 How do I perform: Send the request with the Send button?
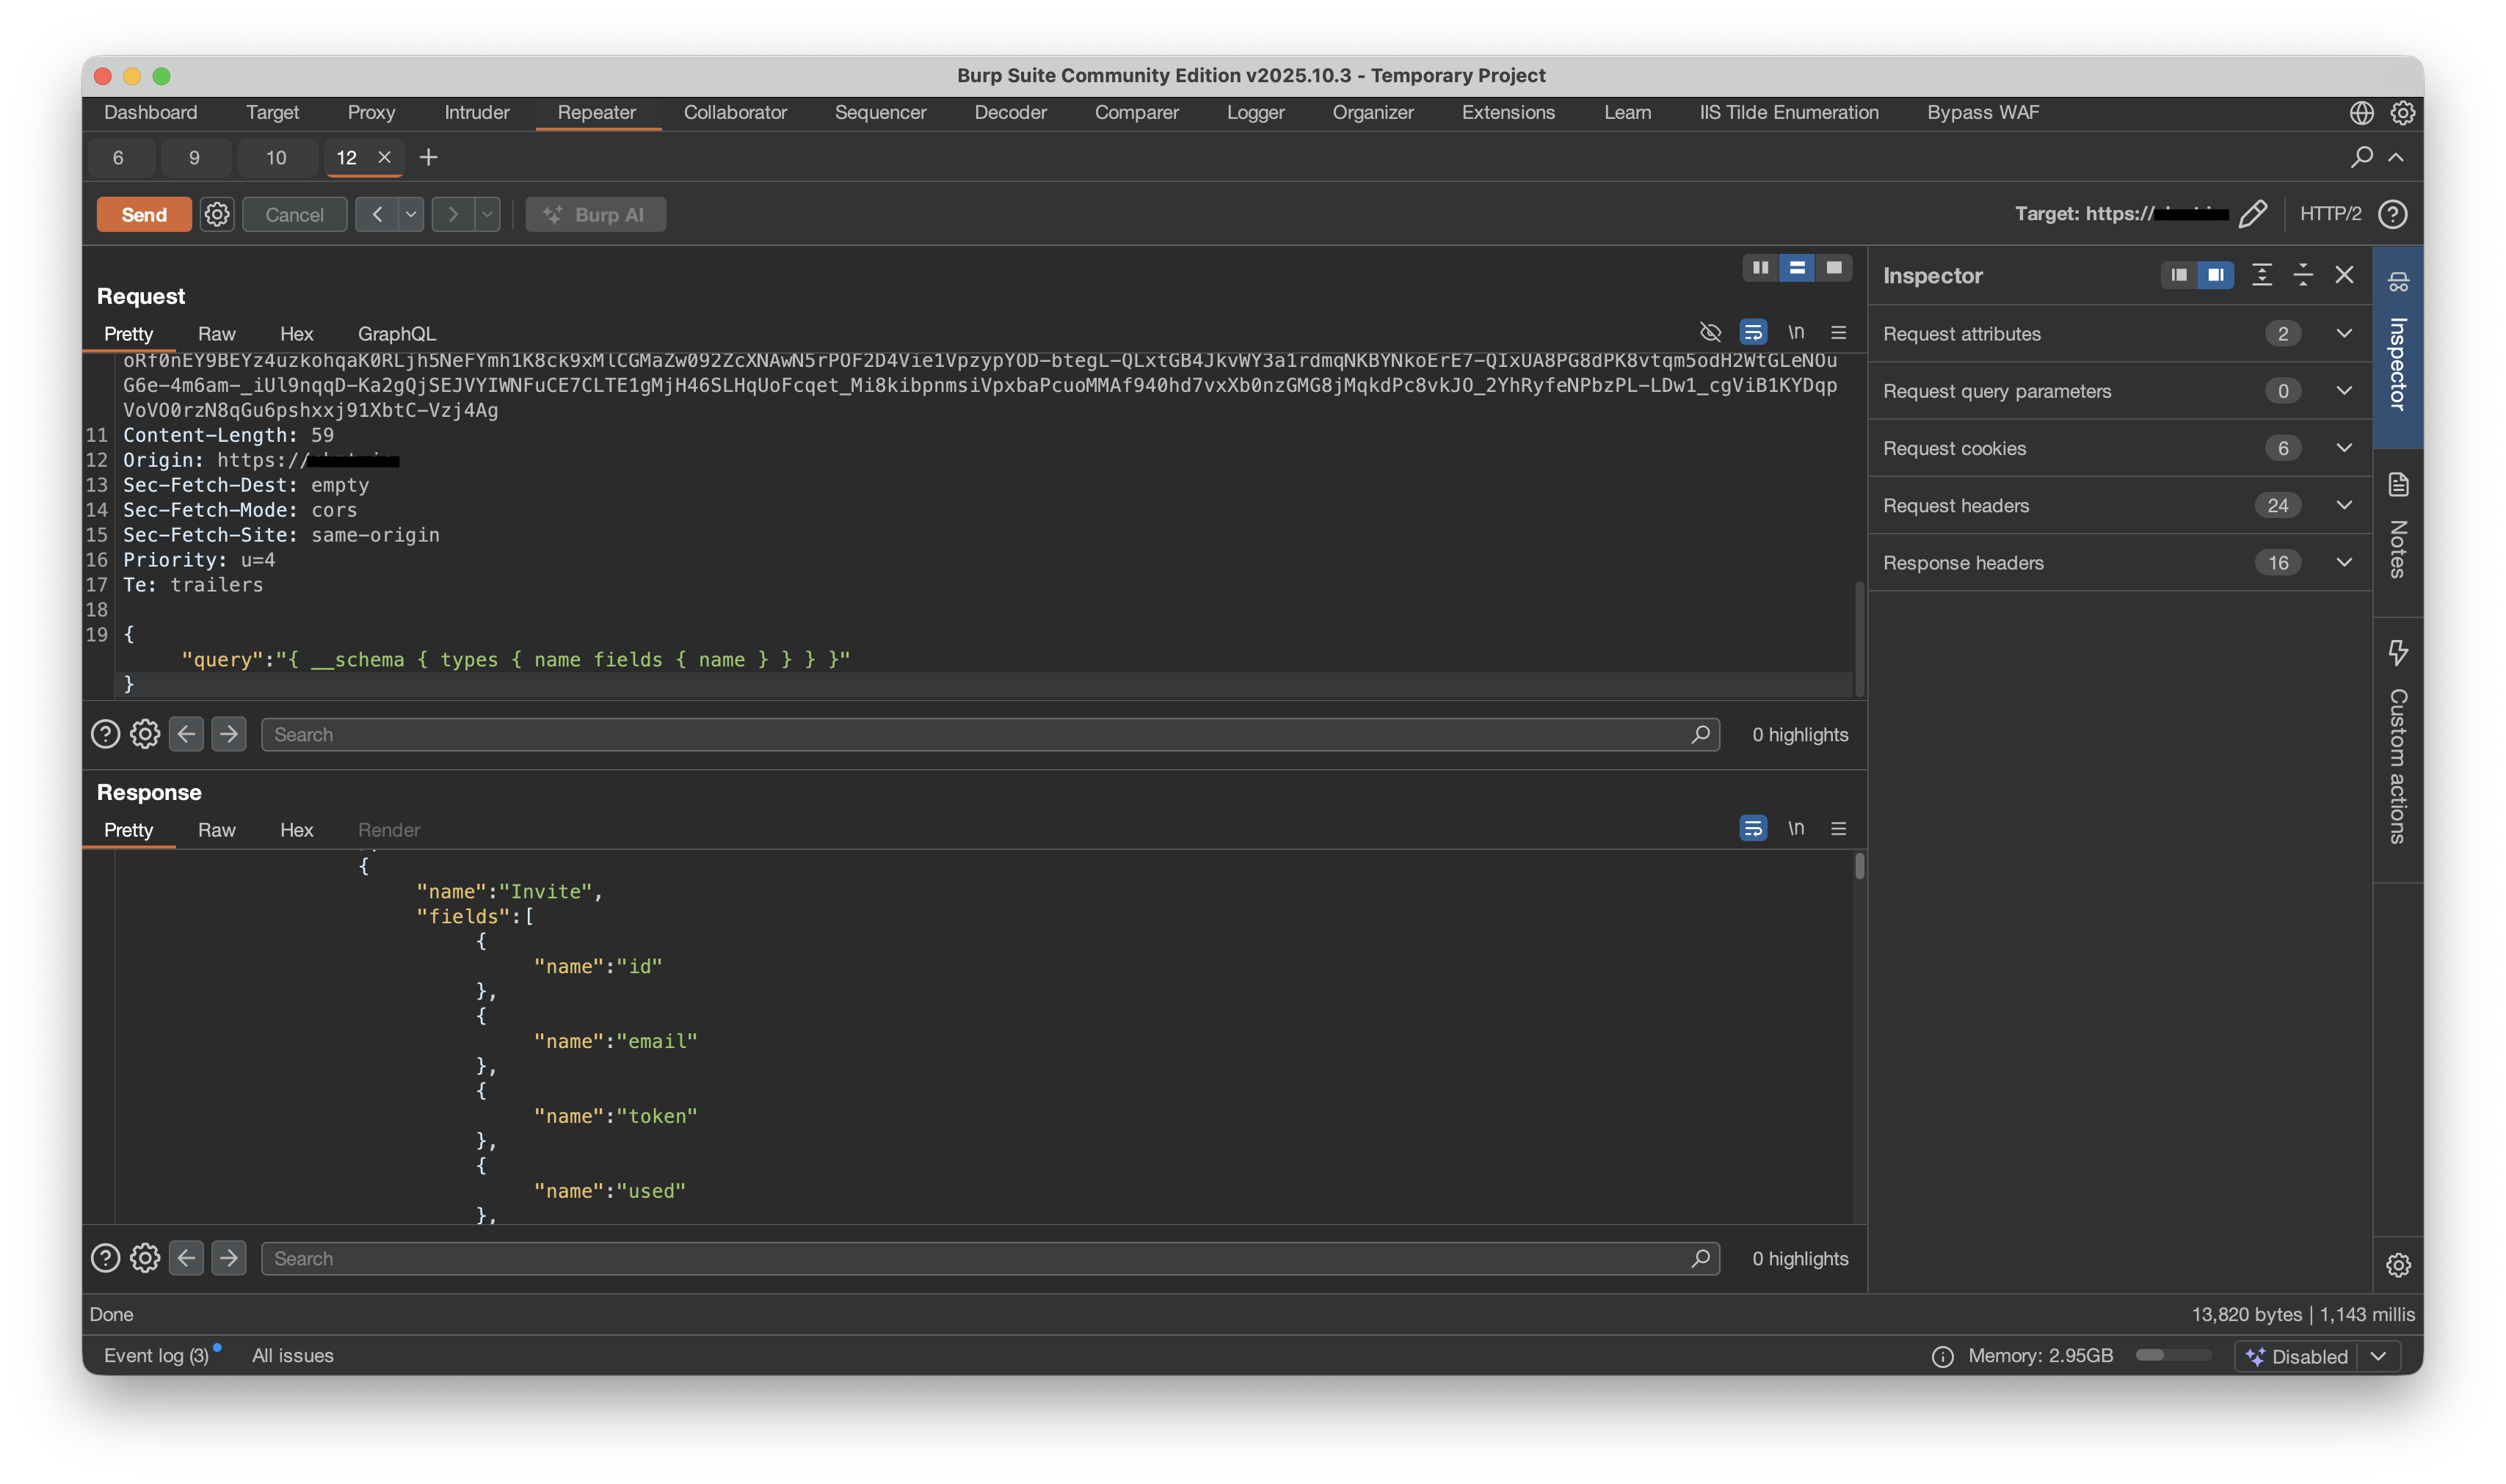[x=143, y=213]
